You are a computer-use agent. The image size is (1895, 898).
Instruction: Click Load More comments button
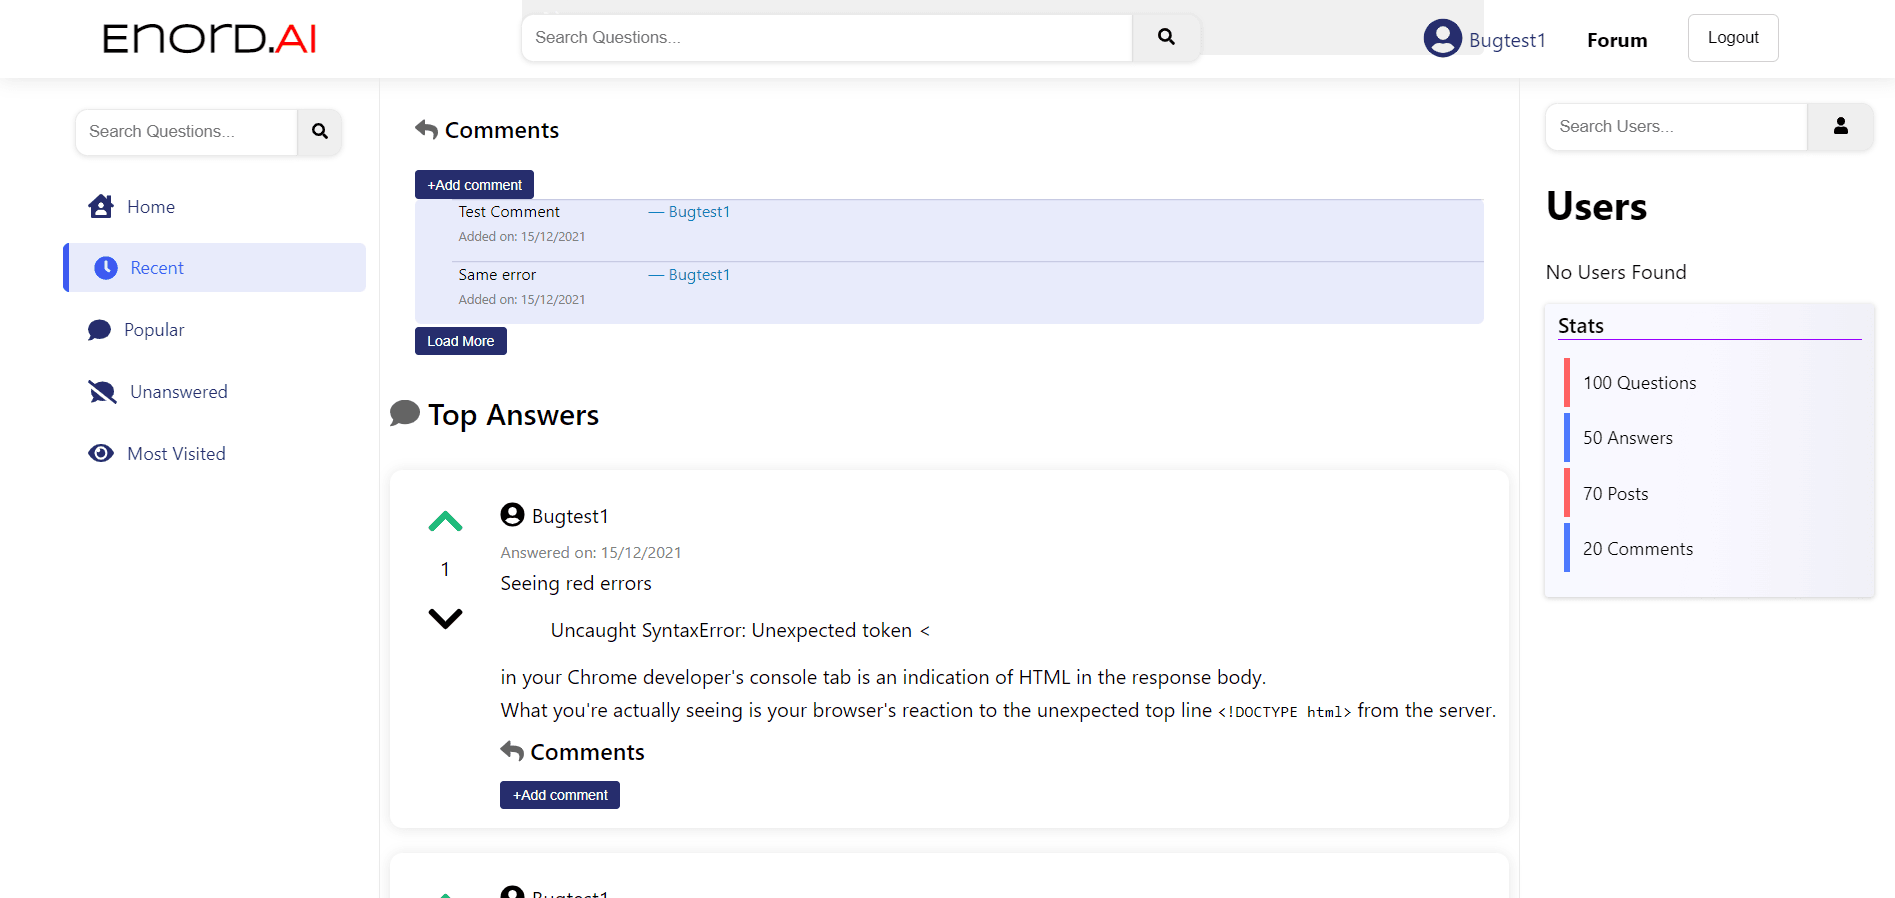[460, 341]
